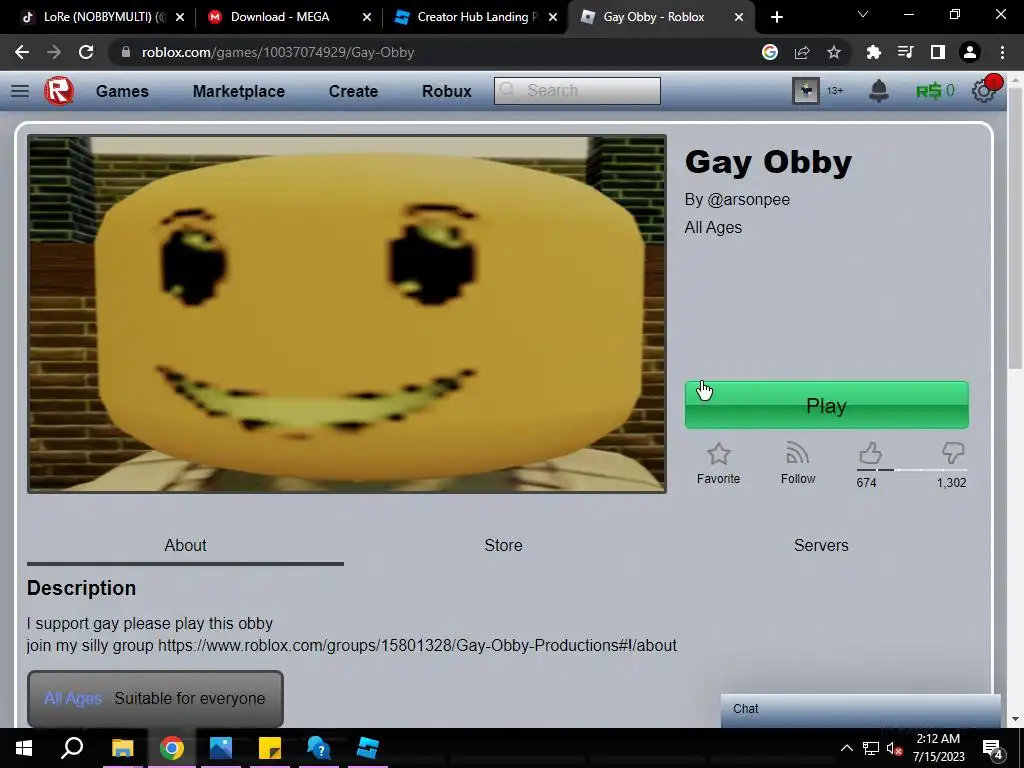The image size is (1024, 768).
Task: Bookmark this page with the star
Action: (834, 52)
